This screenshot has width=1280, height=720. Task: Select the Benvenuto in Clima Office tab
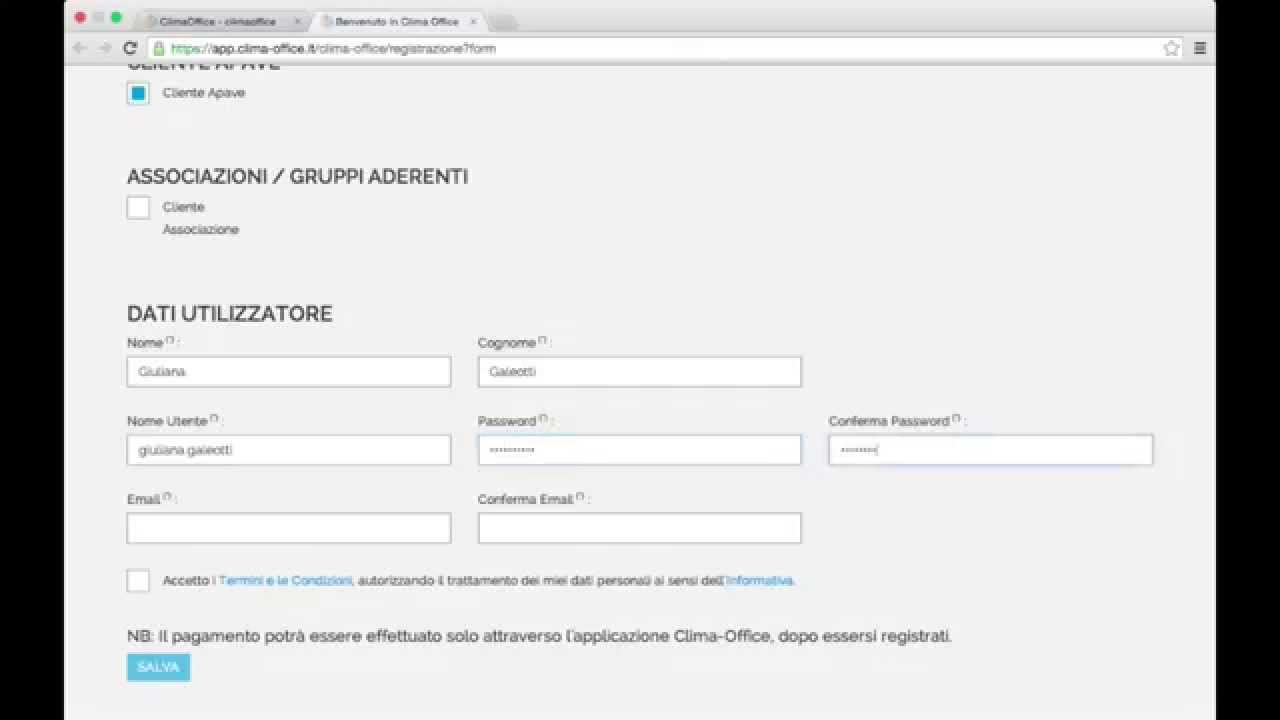pyautogui.click(x=397, y=21)
